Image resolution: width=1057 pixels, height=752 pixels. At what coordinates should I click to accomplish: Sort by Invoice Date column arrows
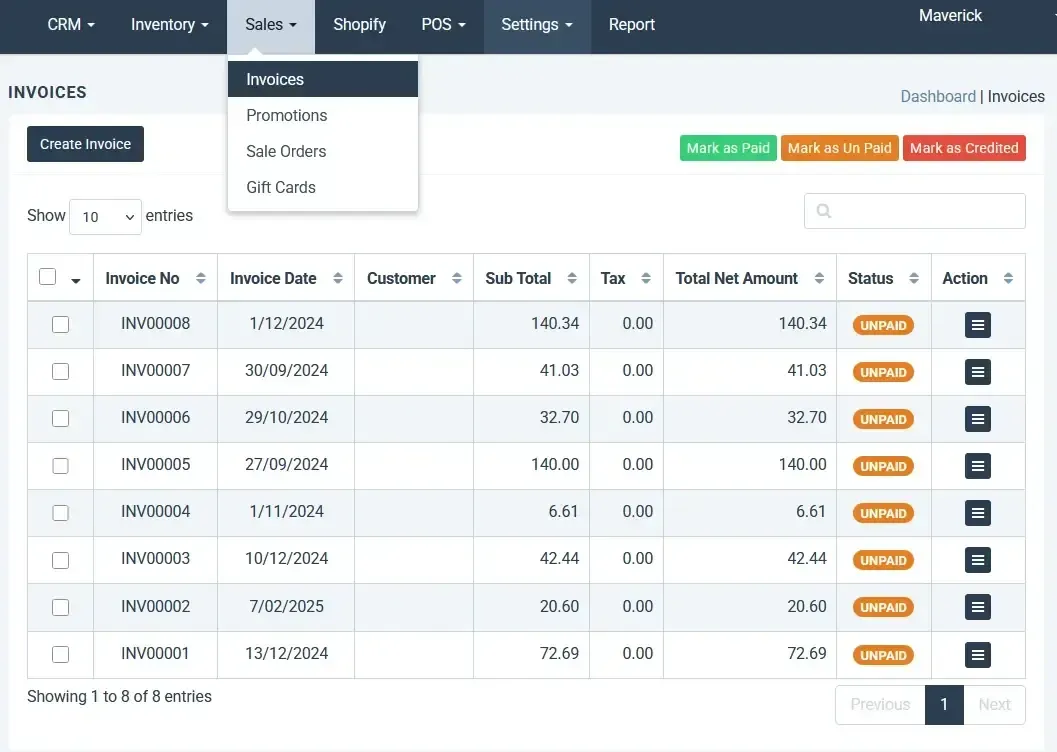pos(338,278)
